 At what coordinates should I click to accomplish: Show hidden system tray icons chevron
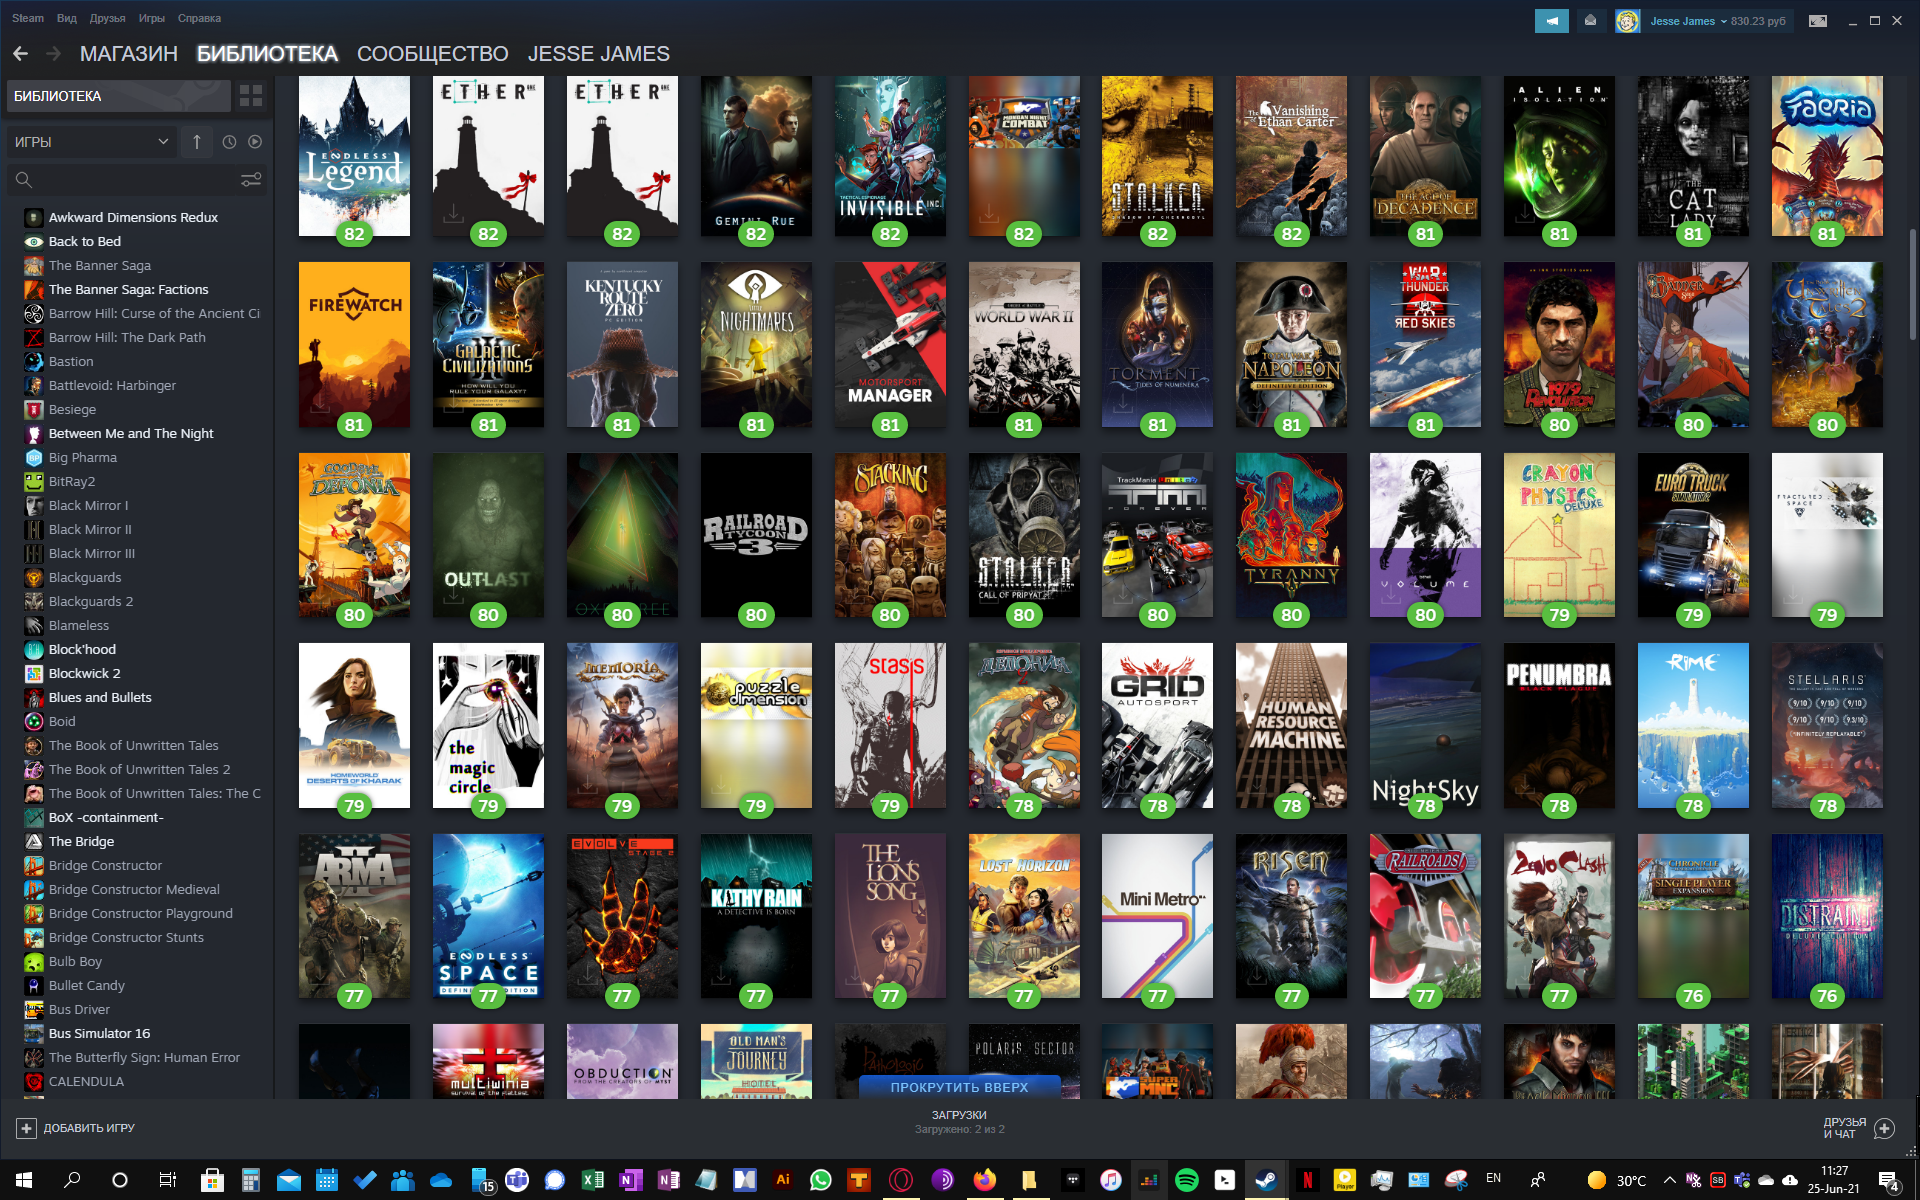(x=1669, y=1180)
